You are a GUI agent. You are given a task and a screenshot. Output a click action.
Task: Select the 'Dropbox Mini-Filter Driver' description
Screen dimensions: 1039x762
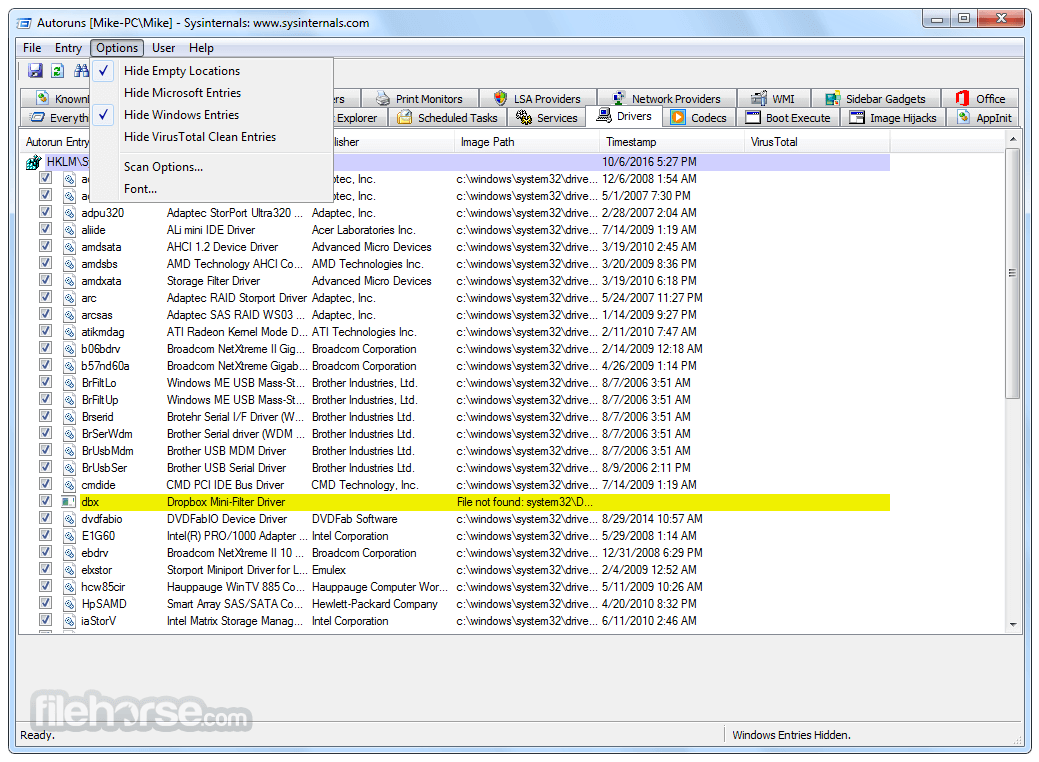pos(225,502)
